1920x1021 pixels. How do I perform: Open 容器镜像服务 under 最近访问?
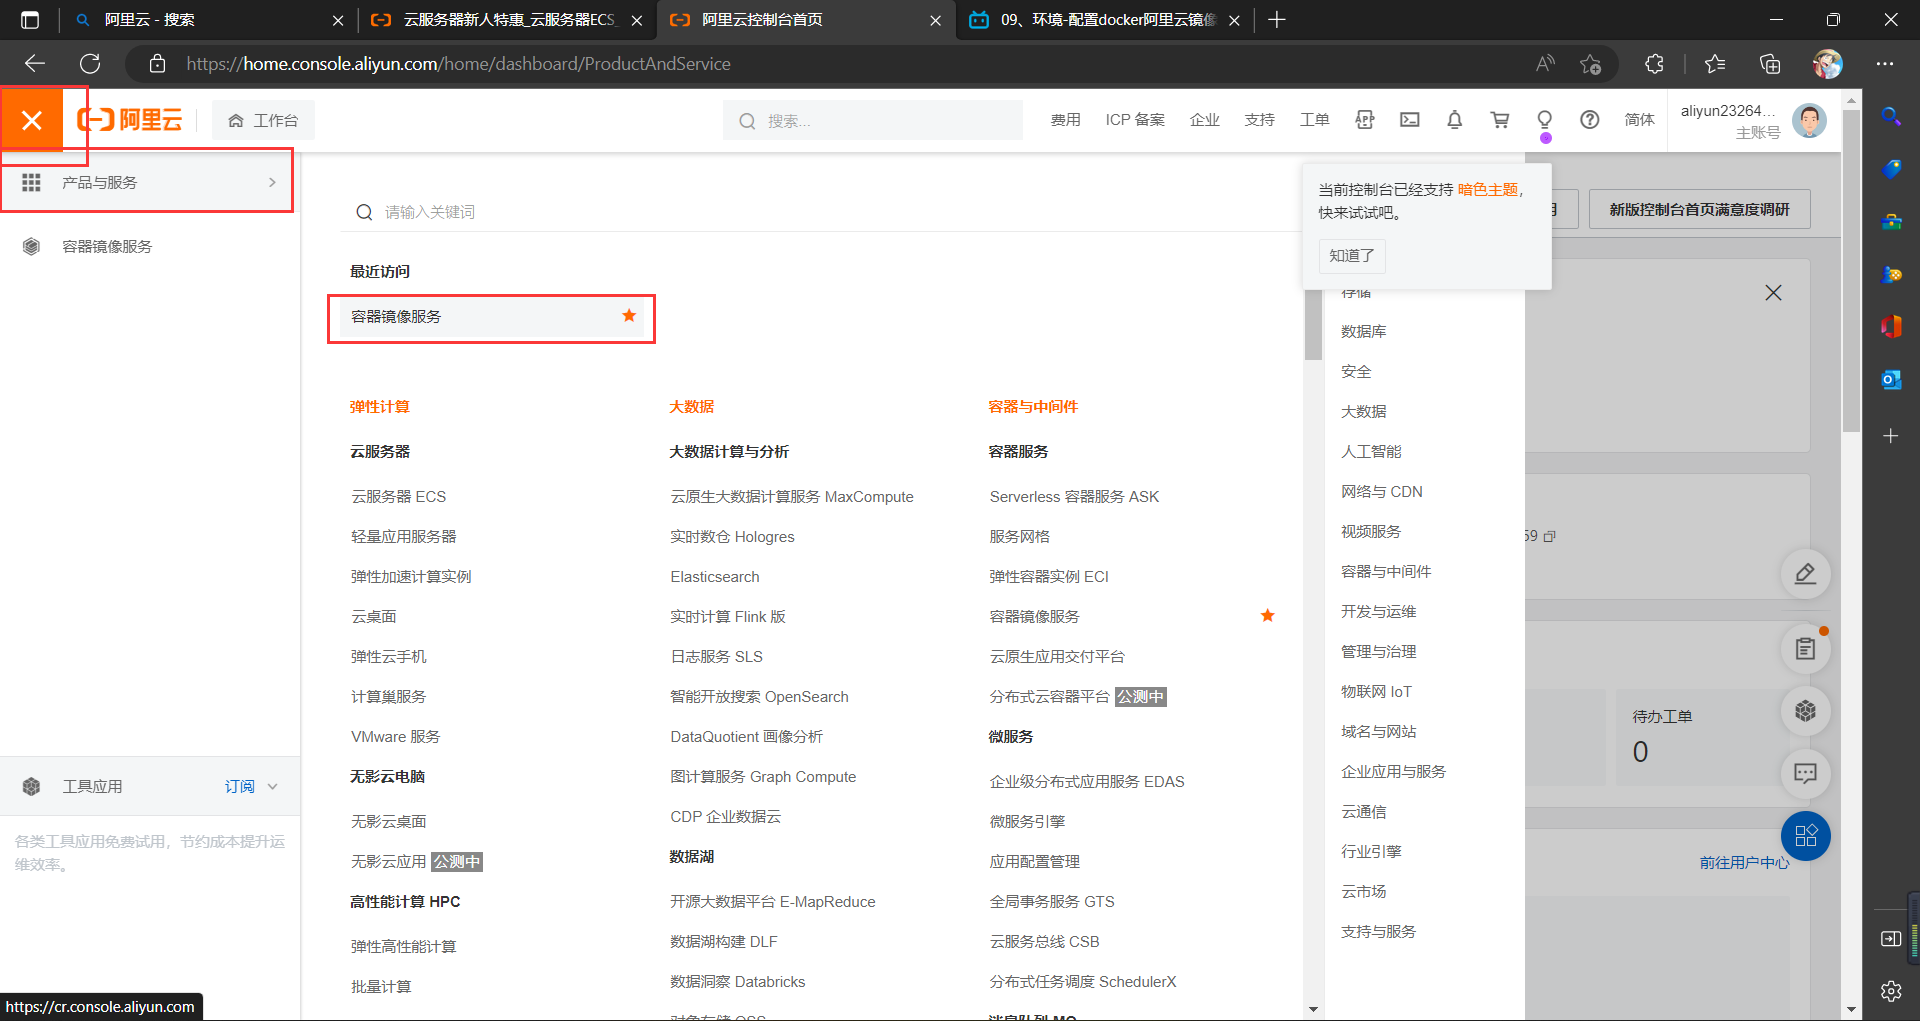coord(396,317)
